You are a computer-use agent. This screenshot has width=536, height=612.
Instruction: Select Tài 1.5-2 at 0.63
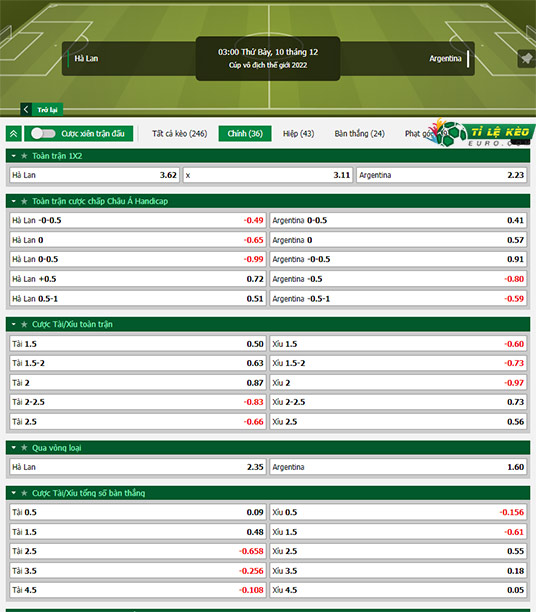coord(137,363)
